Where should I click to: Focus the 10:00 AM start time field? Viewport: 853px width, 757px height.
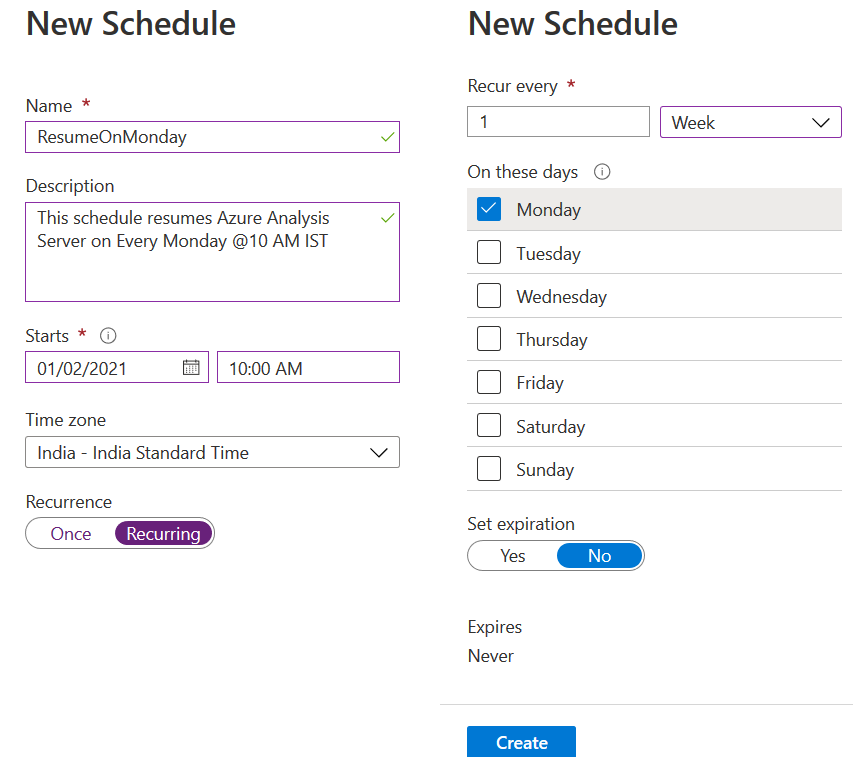(308, 368)
